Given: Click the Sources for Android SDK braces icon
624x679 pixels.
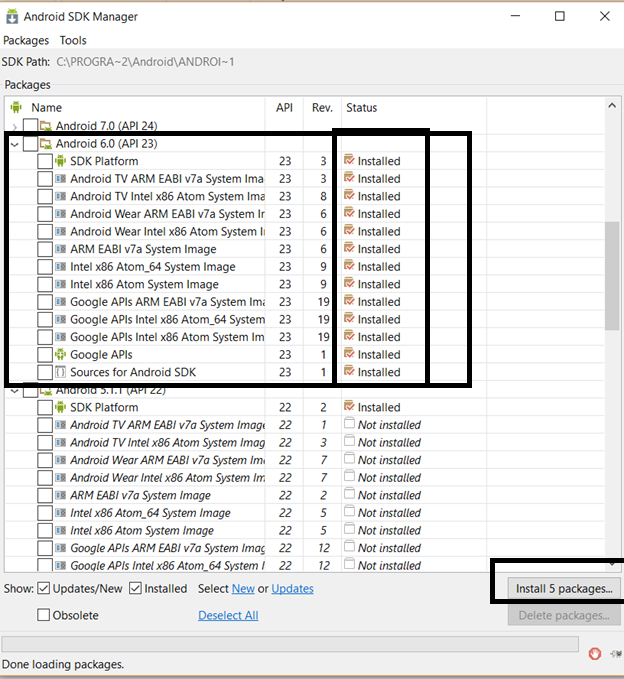Looking at the screenshot, I should click(x=60, y=372).
